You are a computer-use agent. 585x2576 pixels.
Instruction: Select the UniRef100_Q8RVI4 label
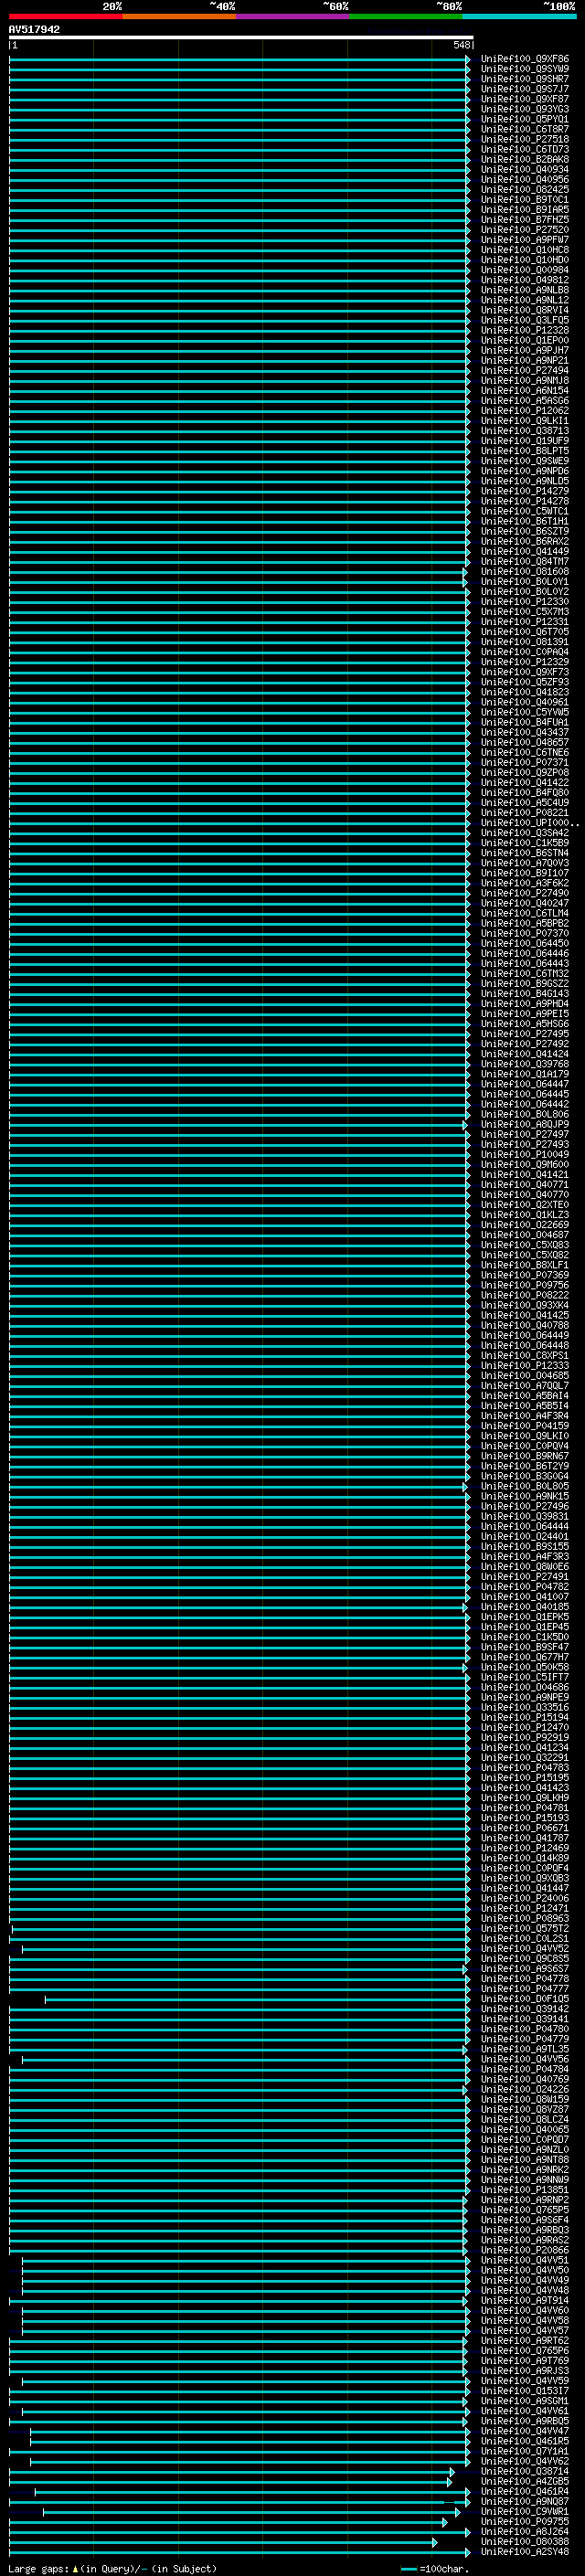coord(525,310)
